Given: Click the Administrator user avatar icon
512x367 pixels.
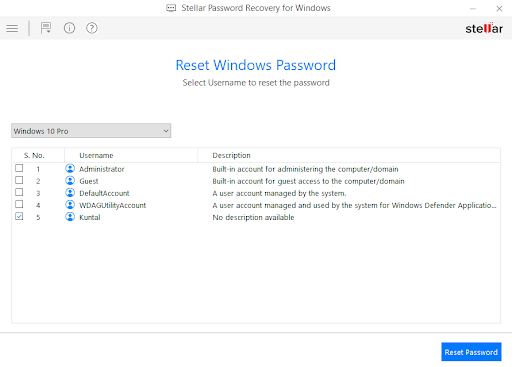Looking at the screenshot, I should (x=70, y=169).
